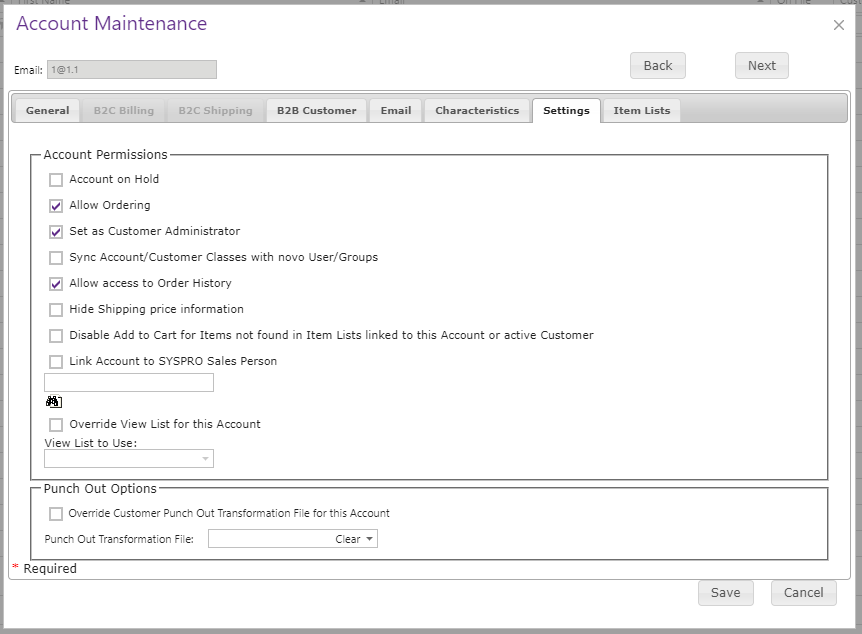Screen dimensions: 862x634
Task: Expand the Punch Out Transformation File dropdown
Action: click(x=292, y=539)
